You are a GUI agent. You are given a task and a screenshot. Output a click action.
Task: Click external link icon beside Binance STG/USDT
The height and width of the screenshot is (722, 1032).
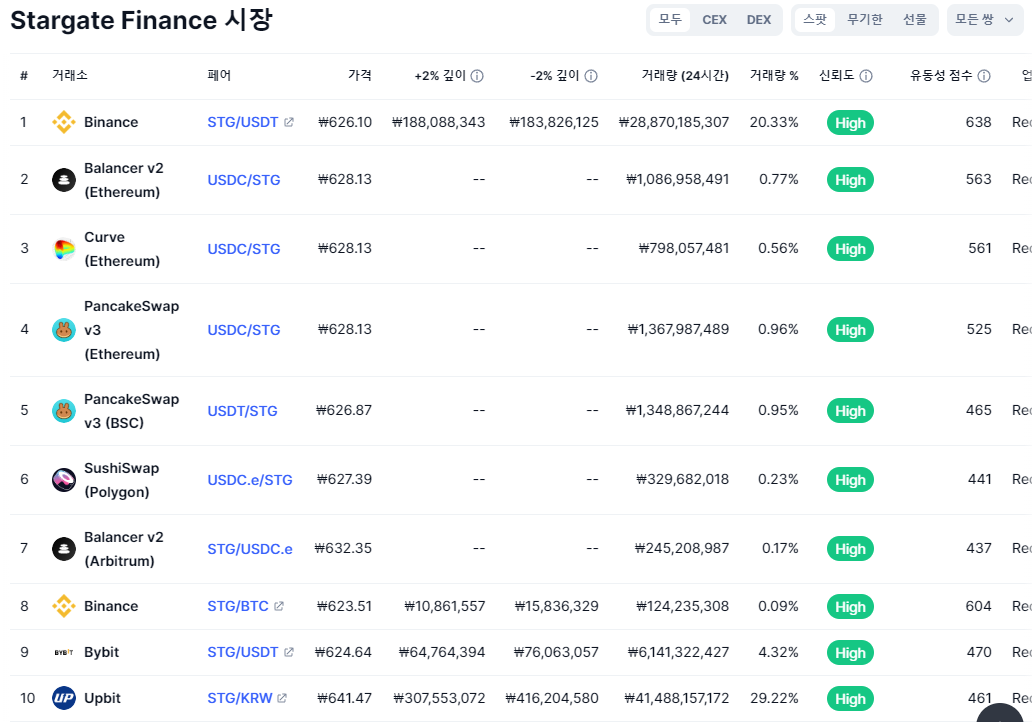click(289, 122)
